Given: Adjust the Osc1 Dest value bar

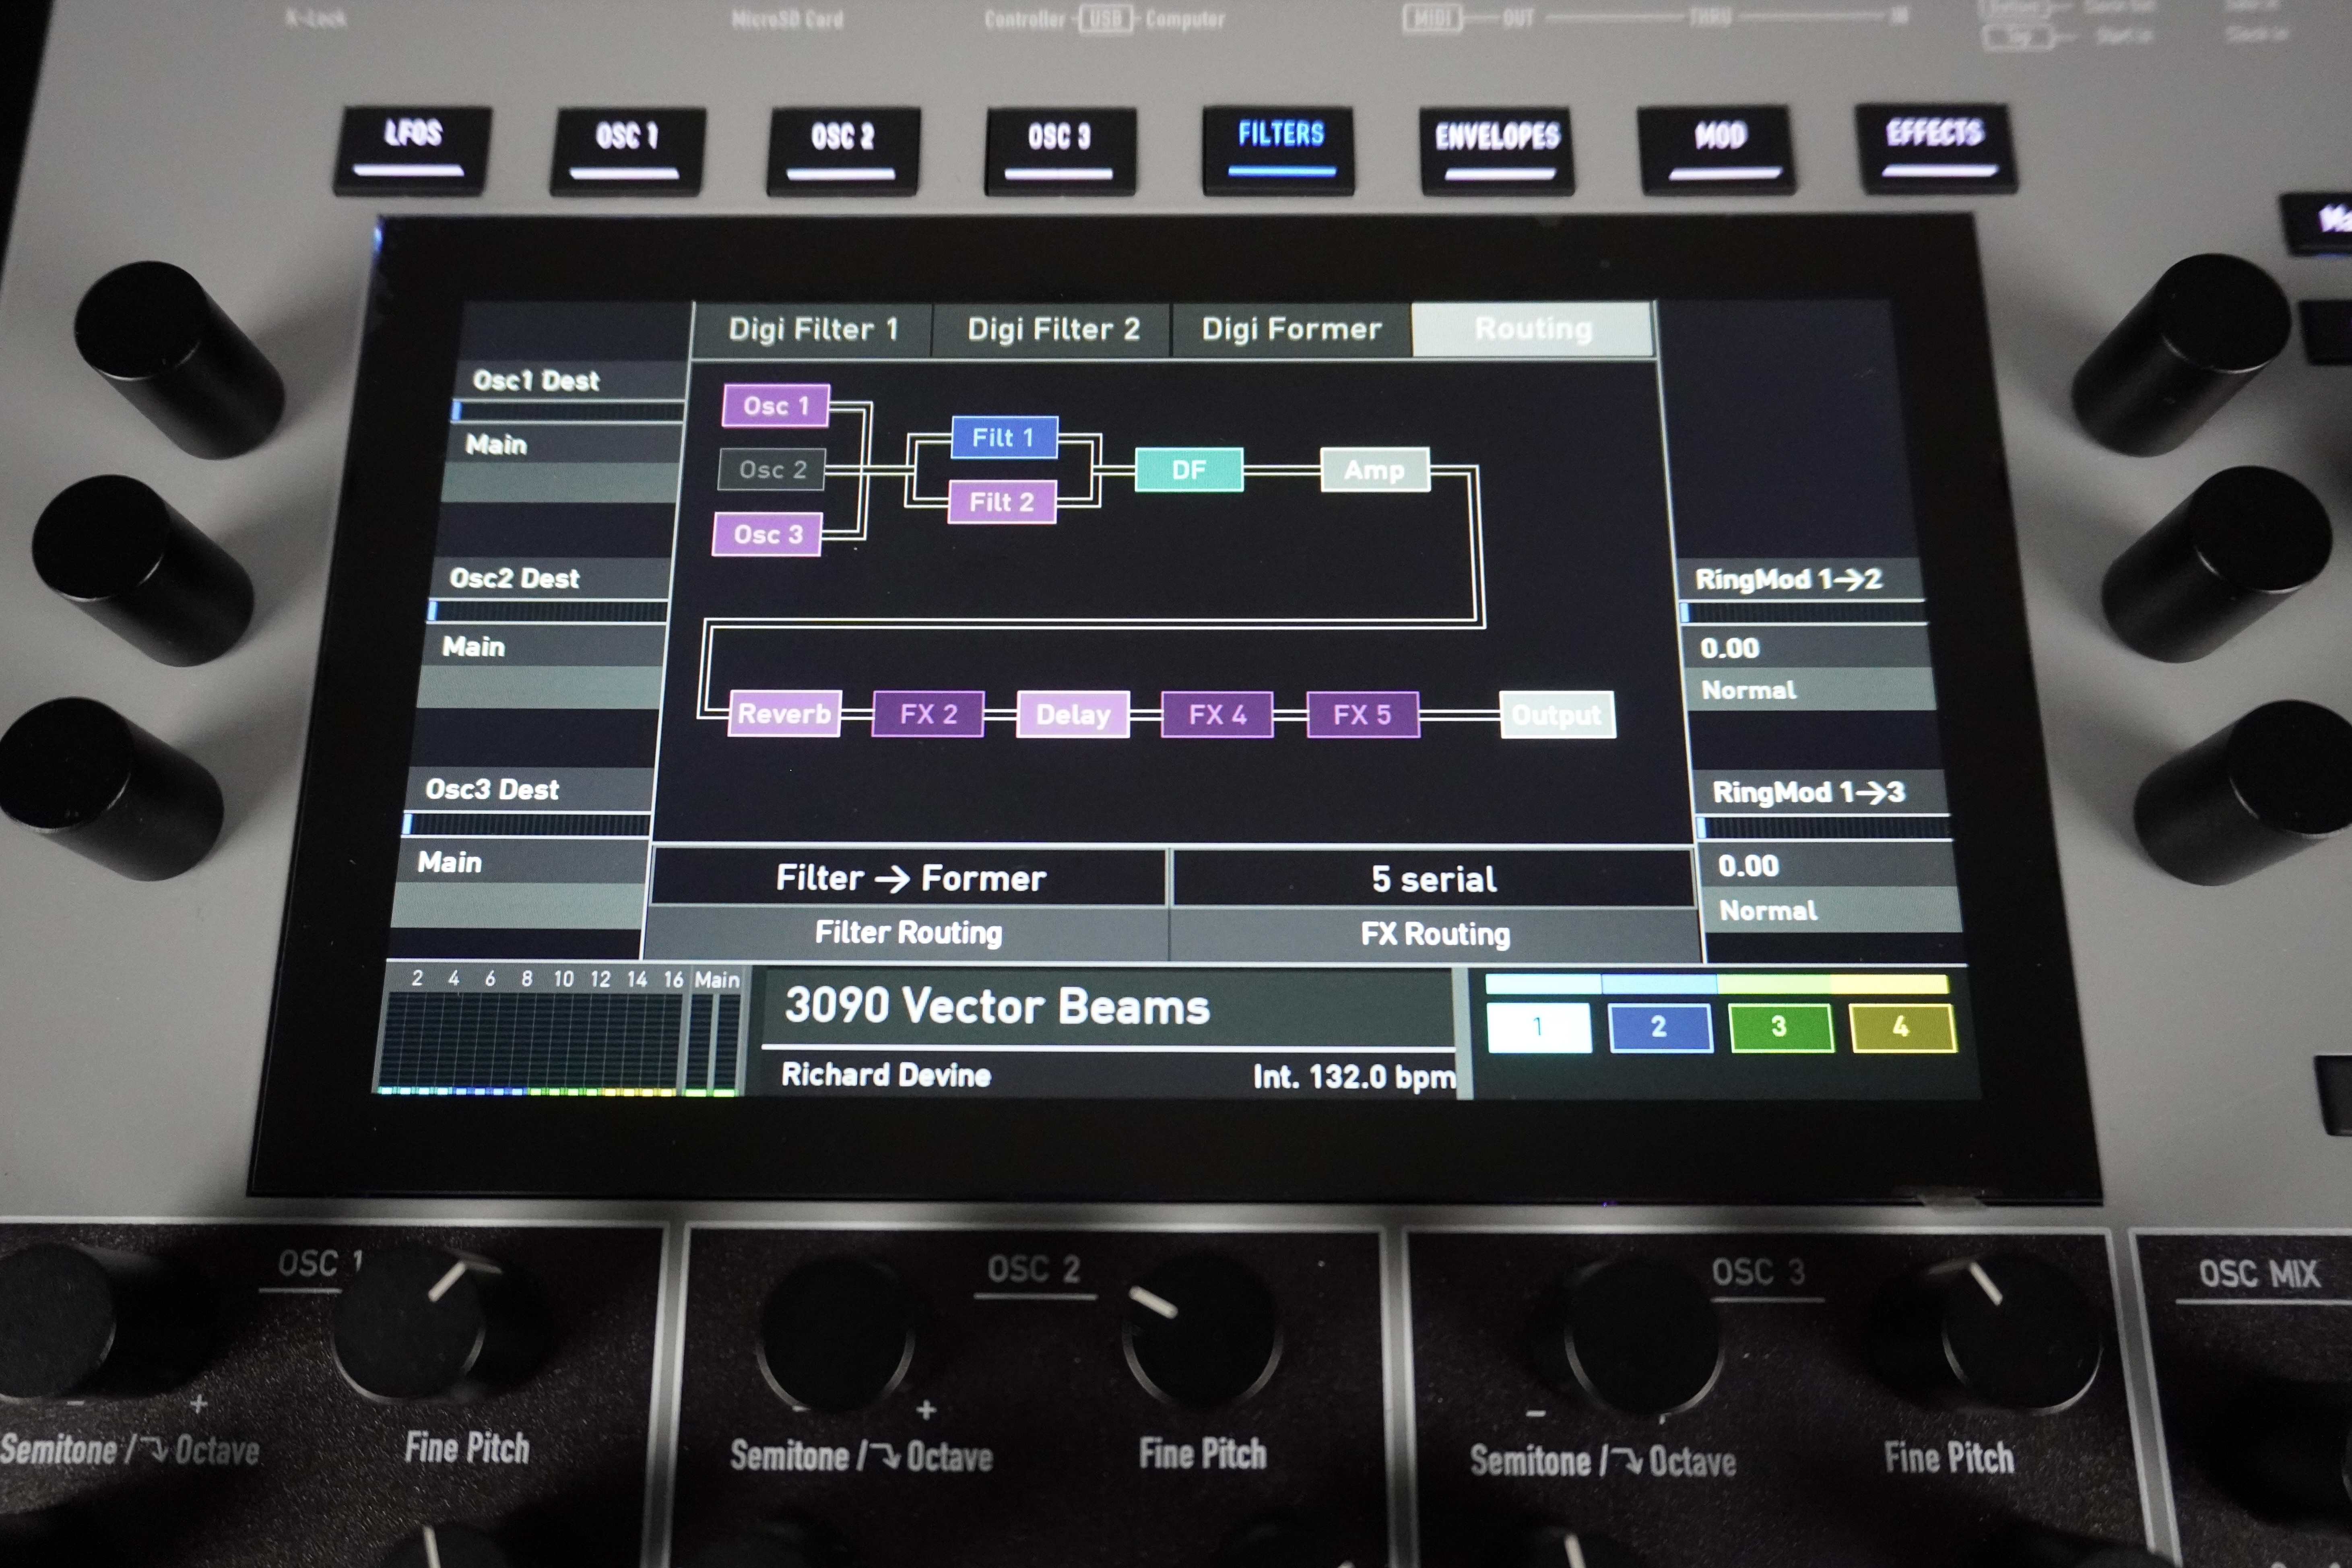Looking at the screenshot, I should pos(568,411).
